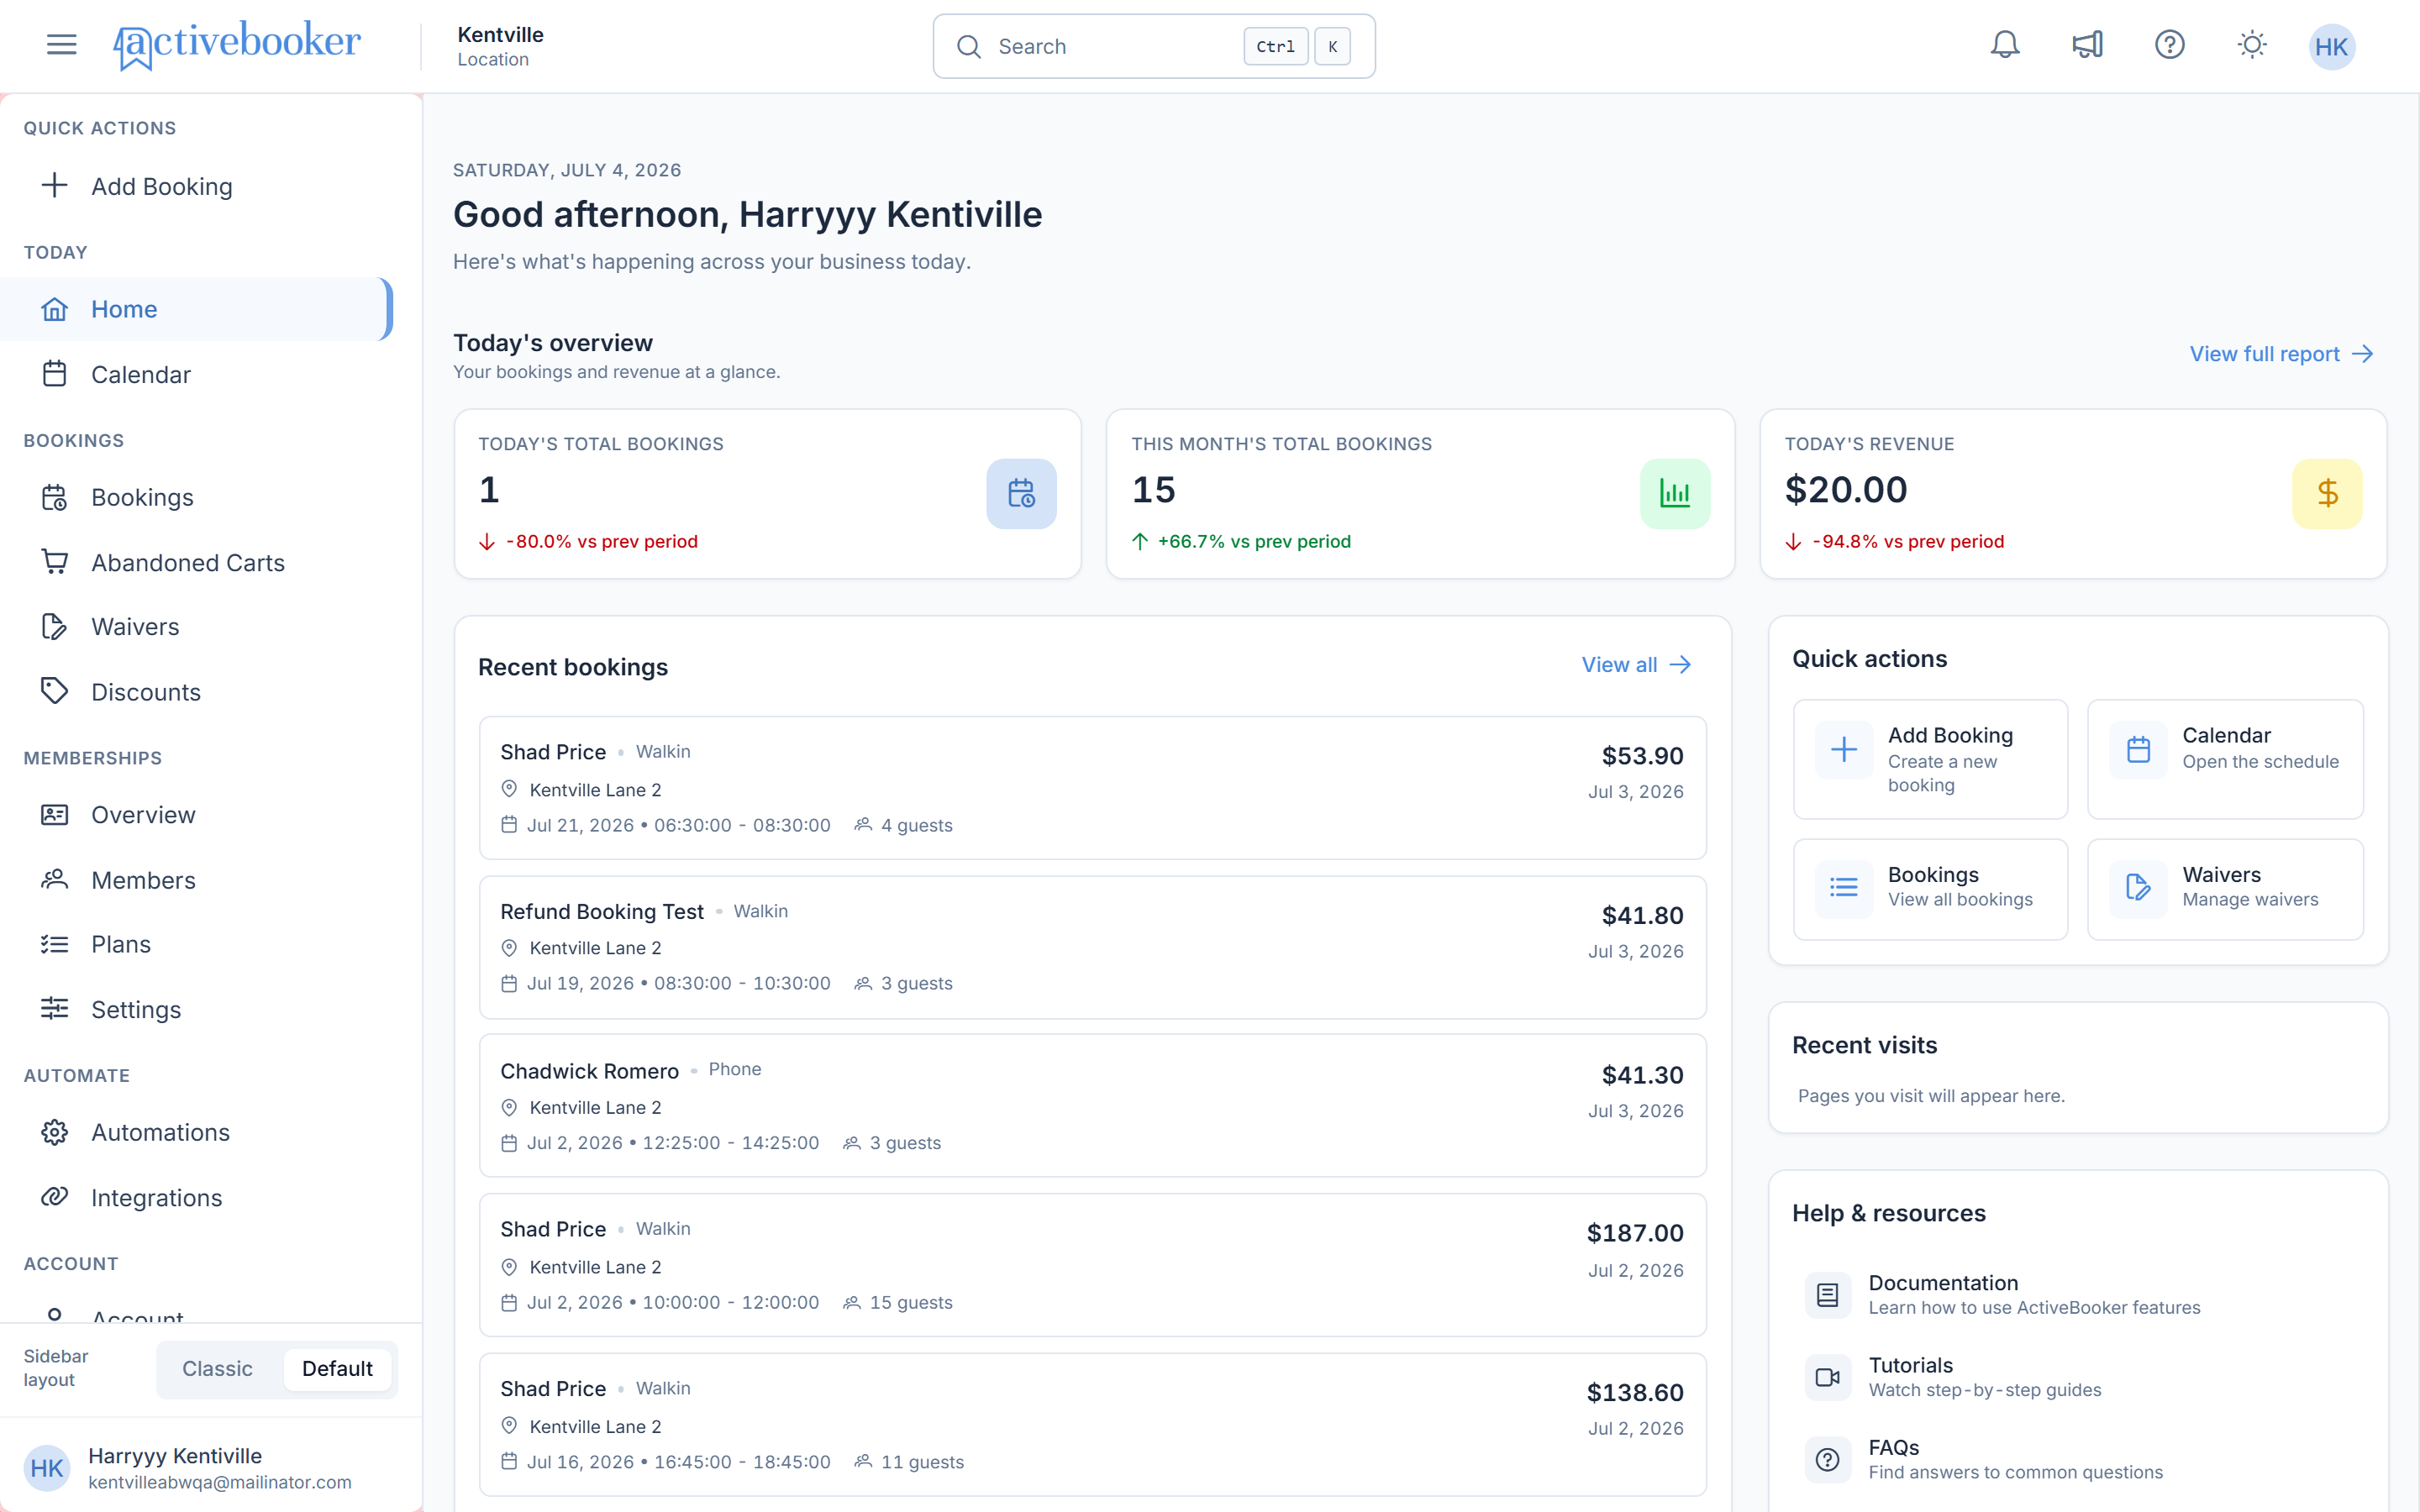Image resolution: width=2420 pixels, height=1512 pixels.
Task: Open Discounts in the sidebar
Action: [196, 692]
